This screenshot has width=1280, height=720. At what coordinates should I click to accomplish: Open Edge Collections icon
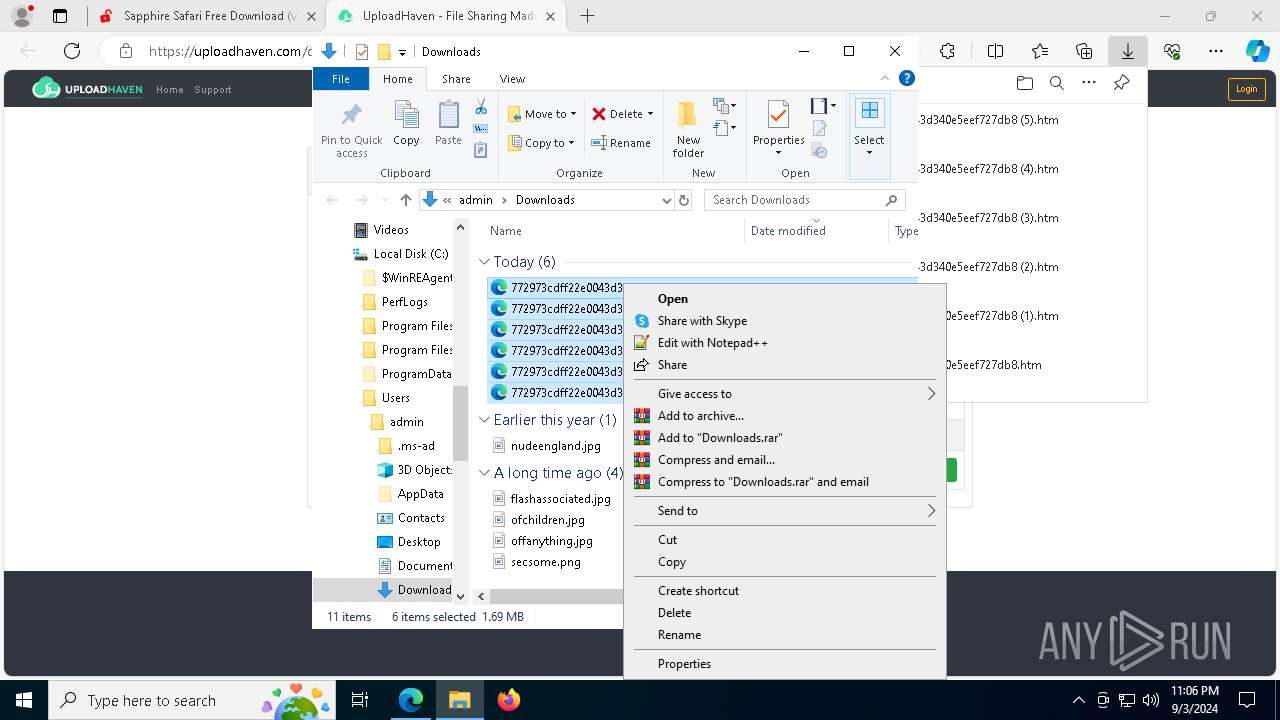(1084, 51)
